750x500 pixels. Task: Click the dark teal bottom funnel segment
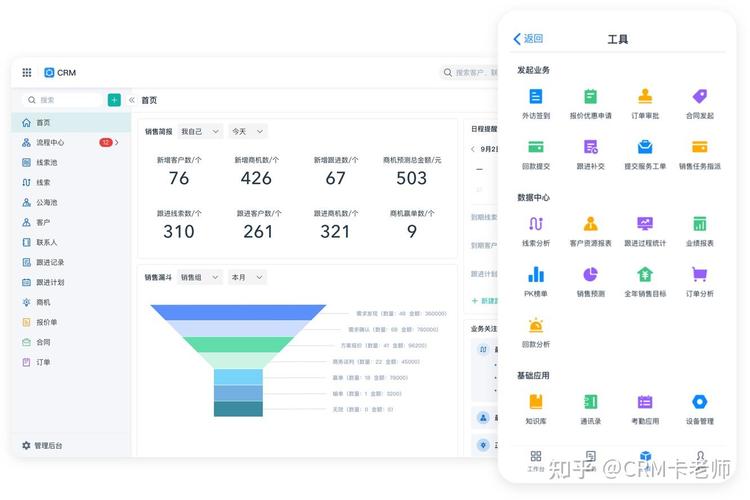click(238, 409)
